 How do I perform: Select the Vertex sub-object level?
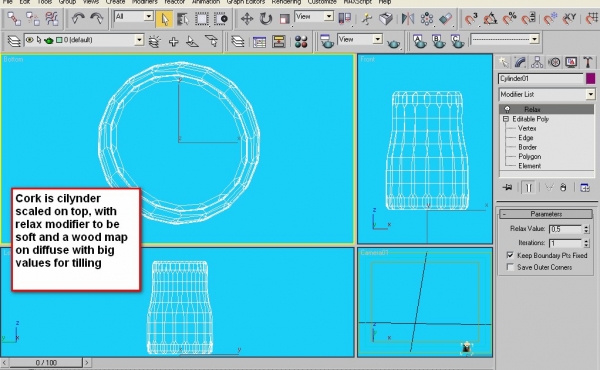pos(527,128)
